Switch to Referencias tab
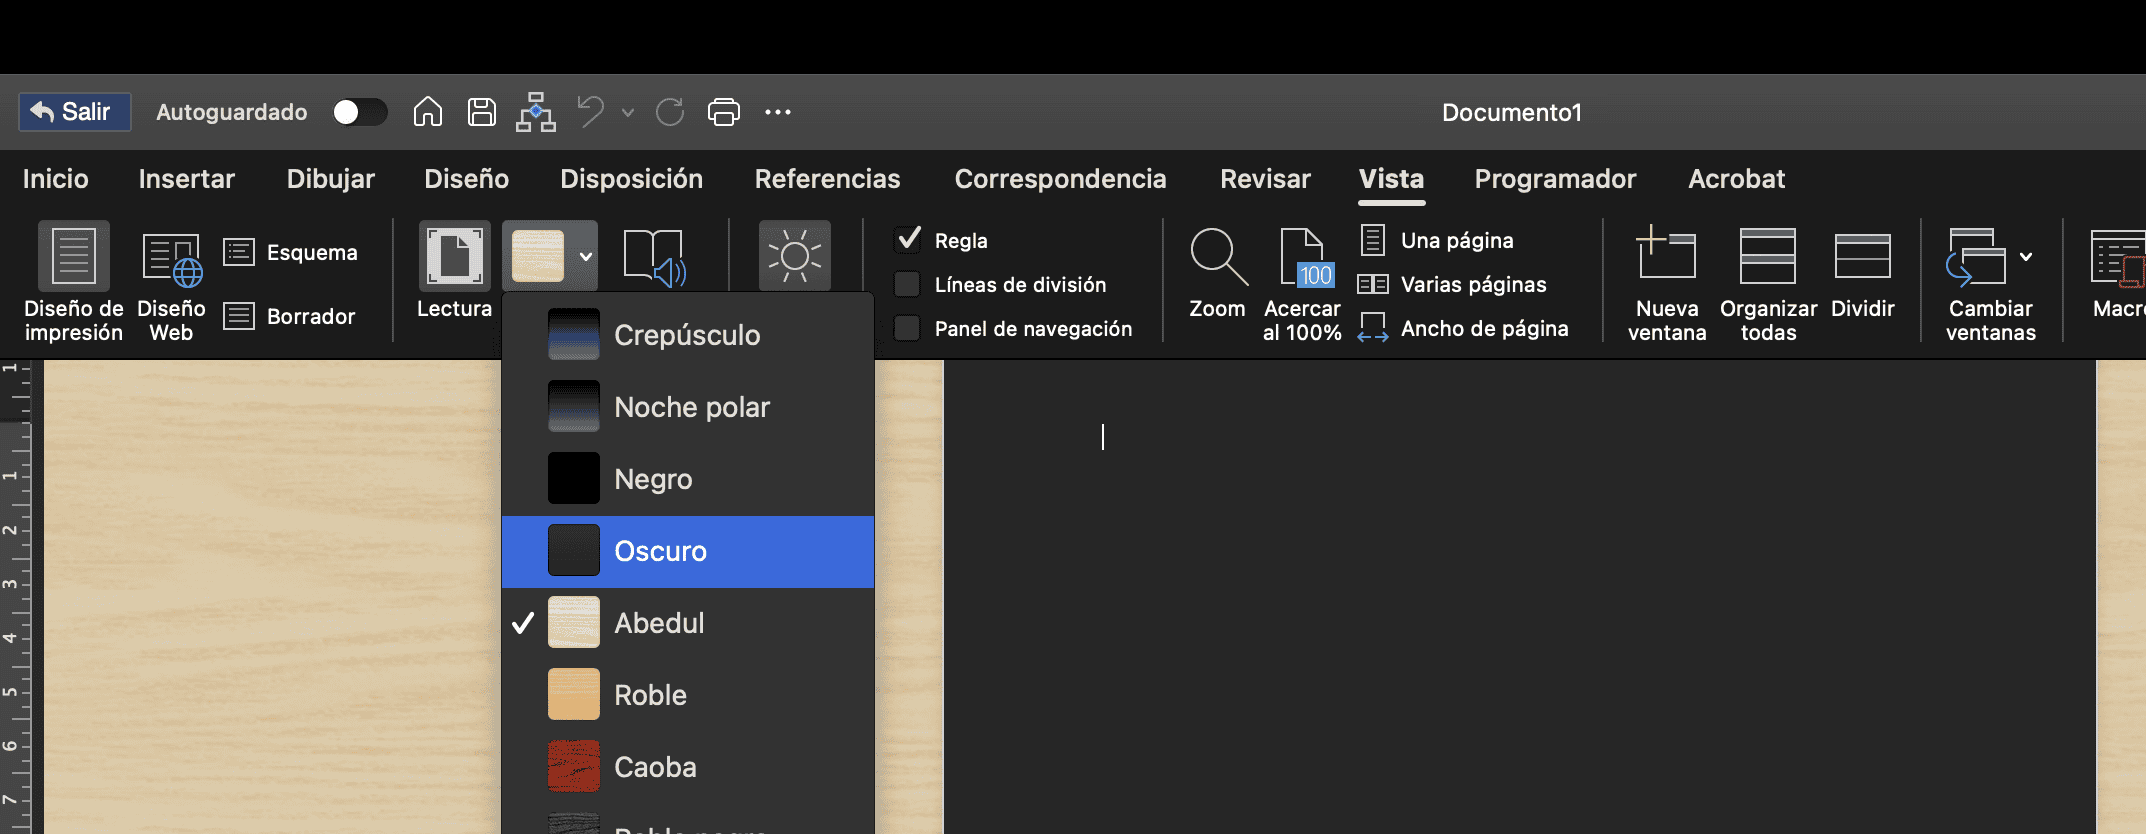Image resolution: width=2146 pixels, height=834 pixels. pyautogui.click(x=828, y=179)
